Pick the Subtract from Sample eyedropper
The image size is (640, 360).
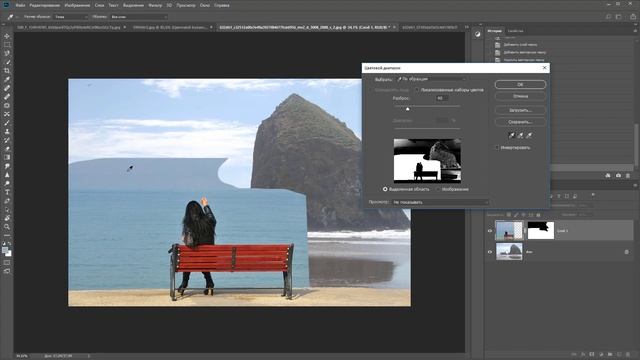529,135
